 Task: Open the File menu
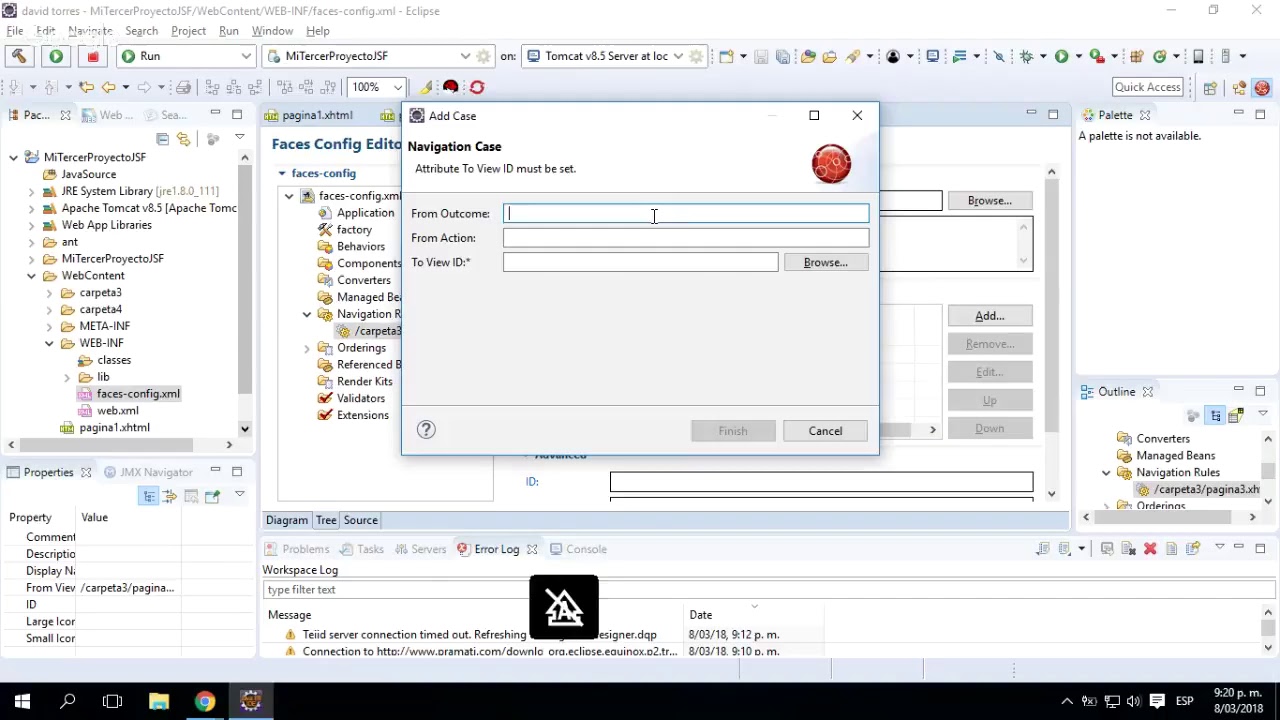pos(15,31)
